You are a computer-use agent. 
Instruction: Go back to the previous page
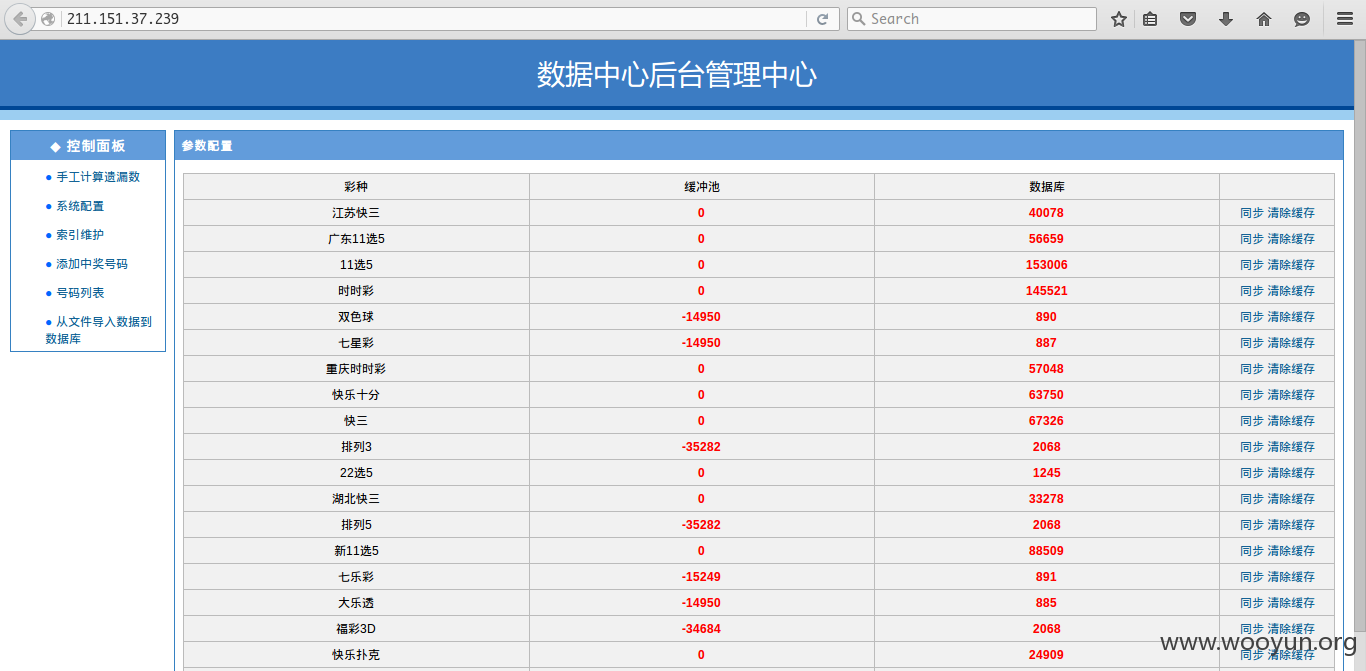click(x=20, y=19)
